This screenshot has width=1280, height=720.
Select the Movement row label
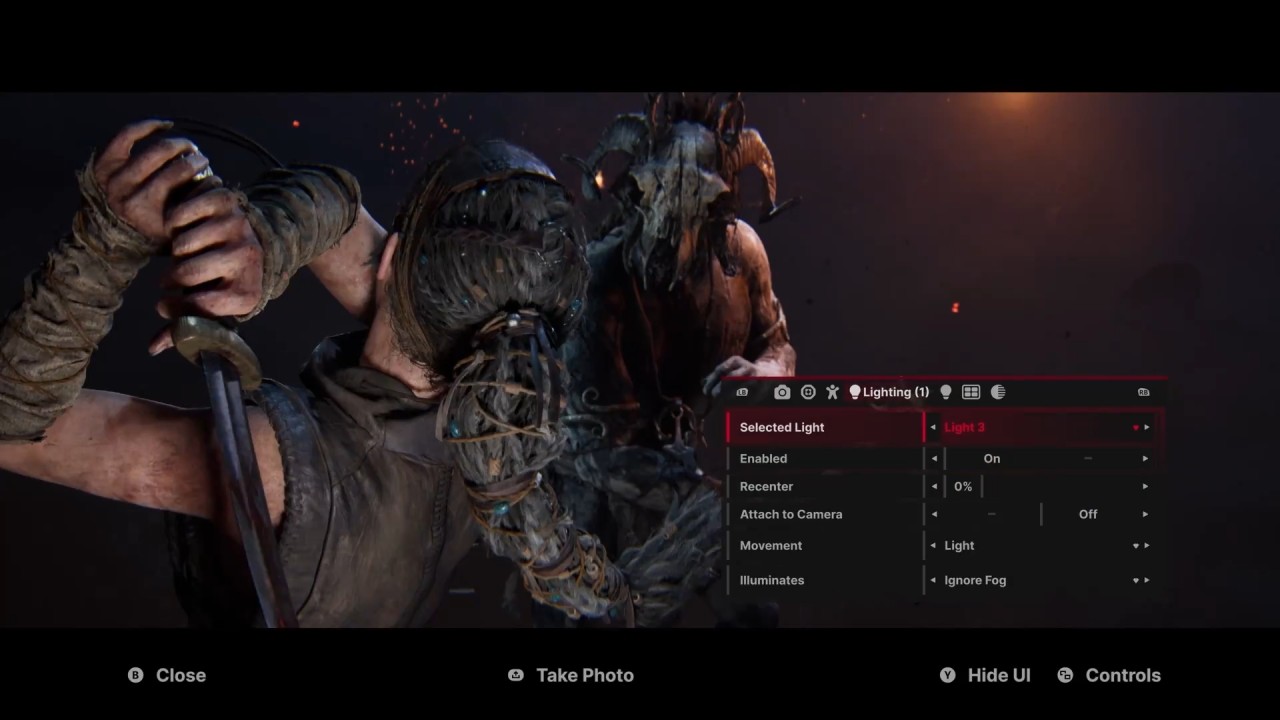click(x=771, y=545)
